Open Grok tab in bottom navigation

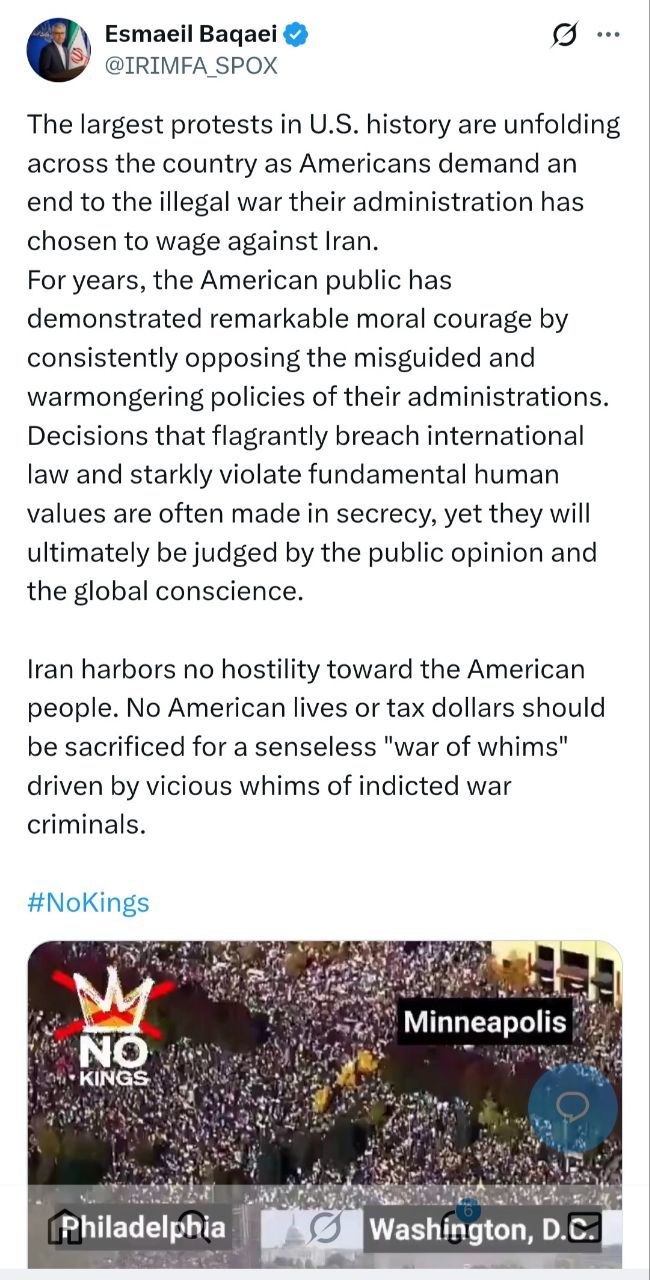(x=326, y=1227)
